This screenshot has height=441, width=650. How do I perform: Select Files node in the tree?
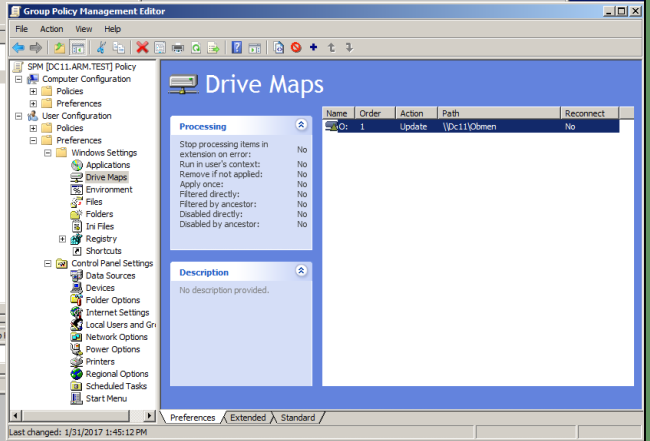(x=94, y=202)
